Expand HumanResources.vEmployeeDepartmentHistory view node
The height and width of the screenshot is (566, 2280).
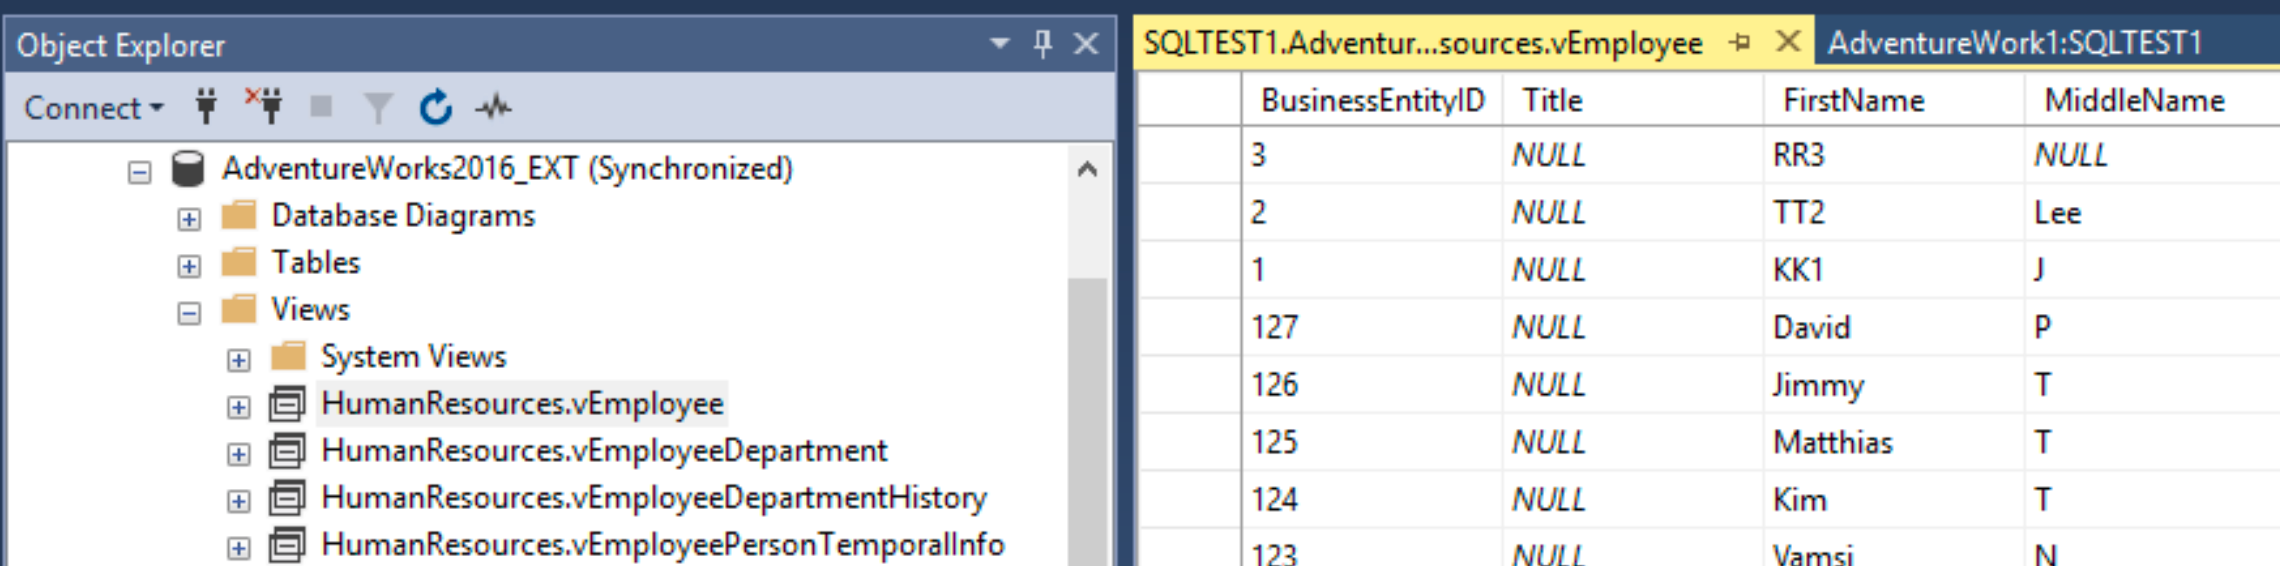coord(238,501)
